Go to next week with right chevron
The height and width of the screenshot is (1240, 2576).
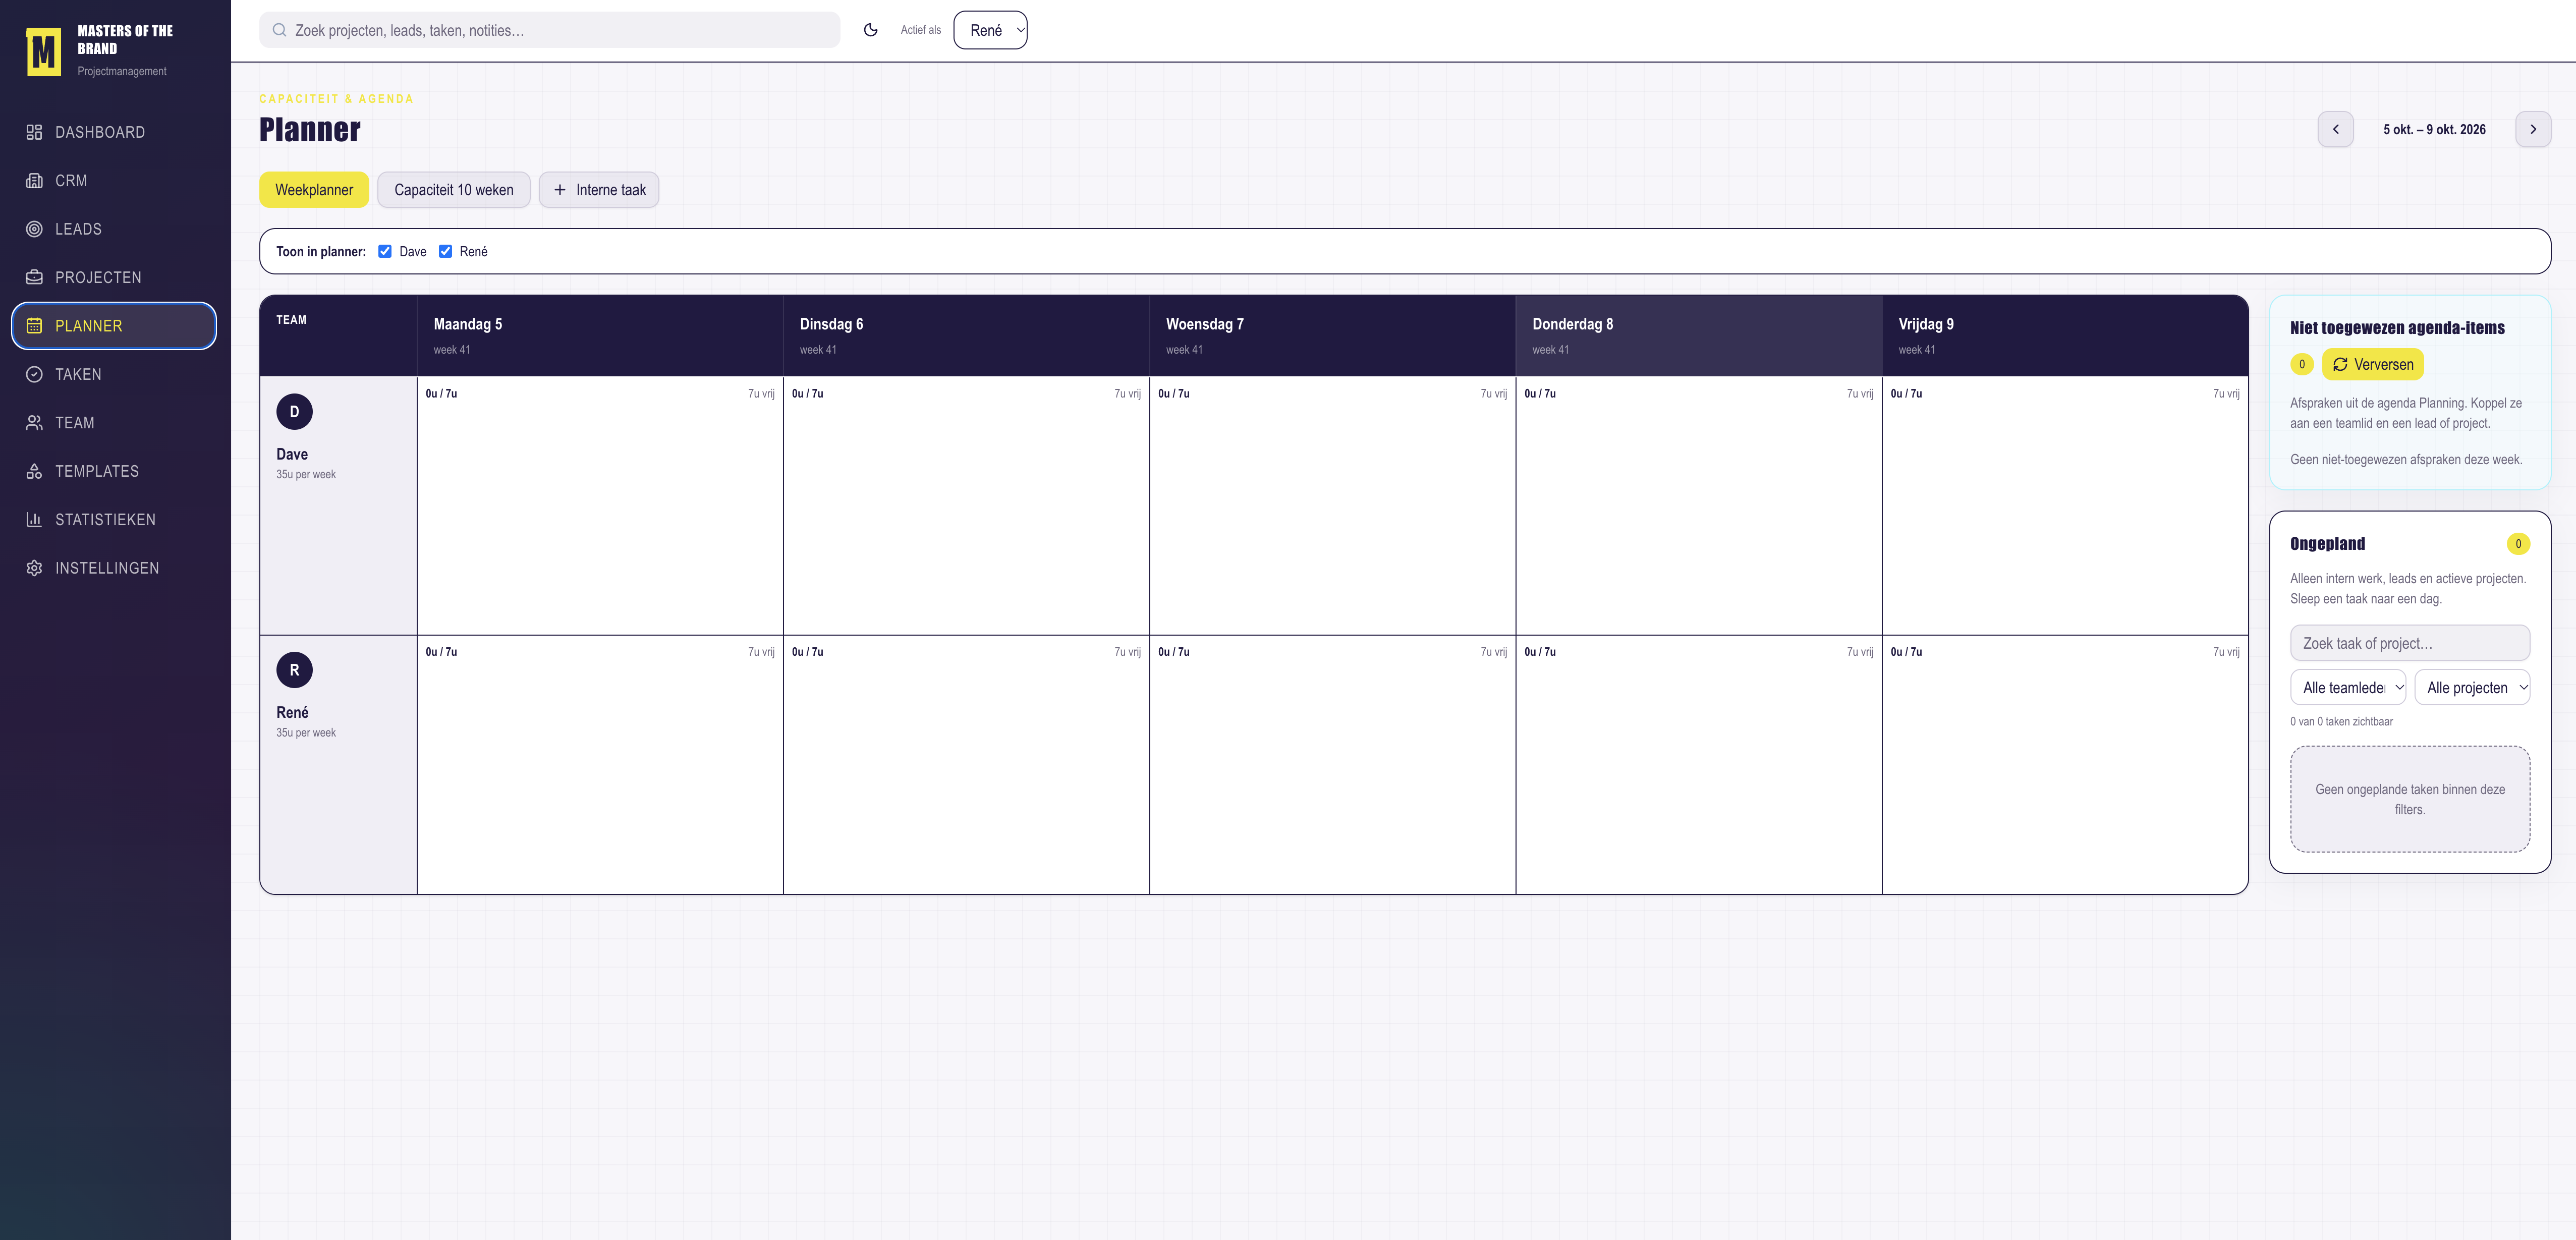coord(2532,129)
